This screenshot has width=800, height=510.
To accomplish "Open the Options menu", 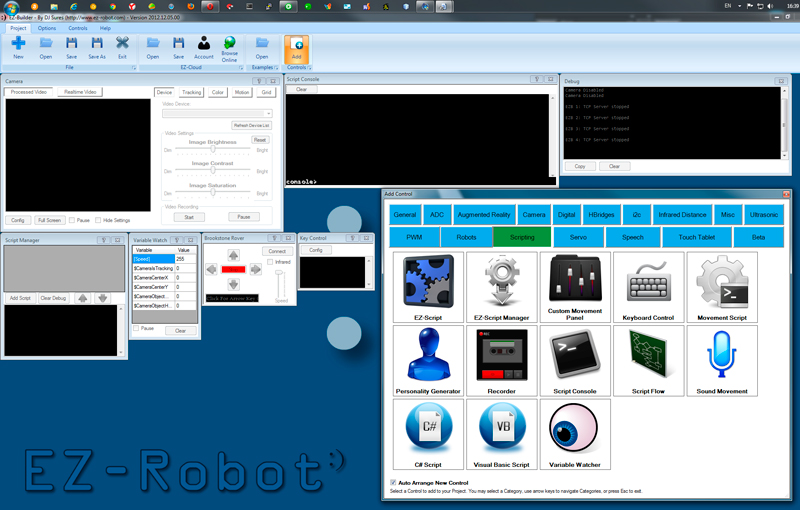I will click(x=46, y=28).
